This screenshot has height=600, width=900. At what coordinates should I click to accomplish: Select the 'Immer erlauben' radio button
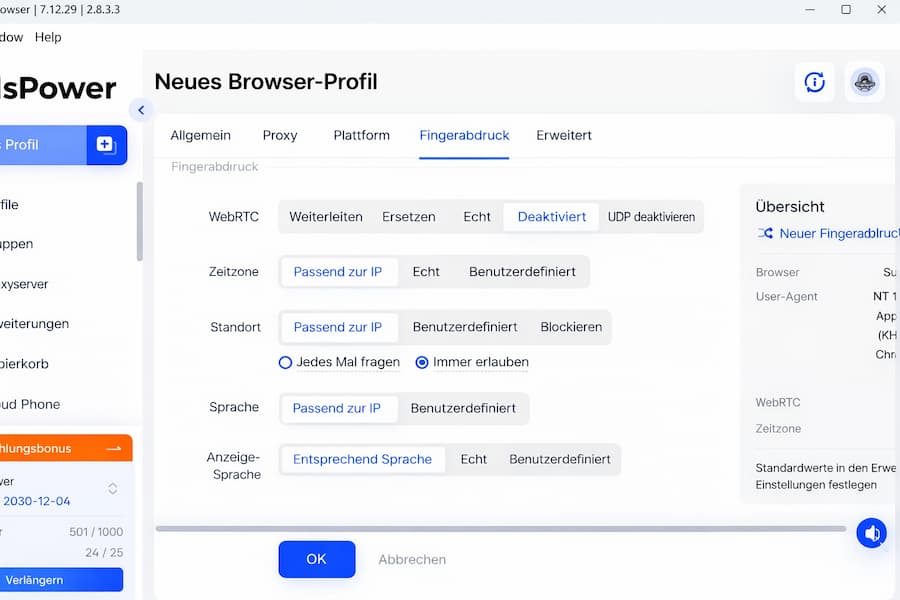pyautogui.click(x=422, y=363)
